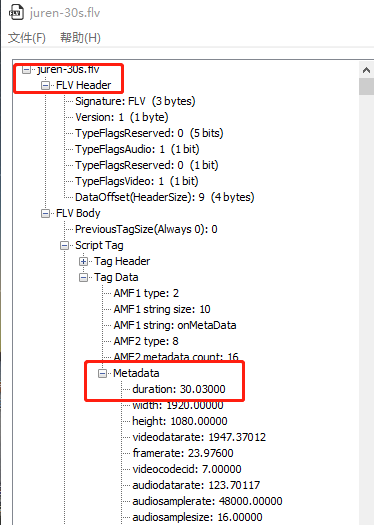Select 'audiodatarate: 123.70117' row
Viewport: 374px width, 525px height.
tap(196, 485)
